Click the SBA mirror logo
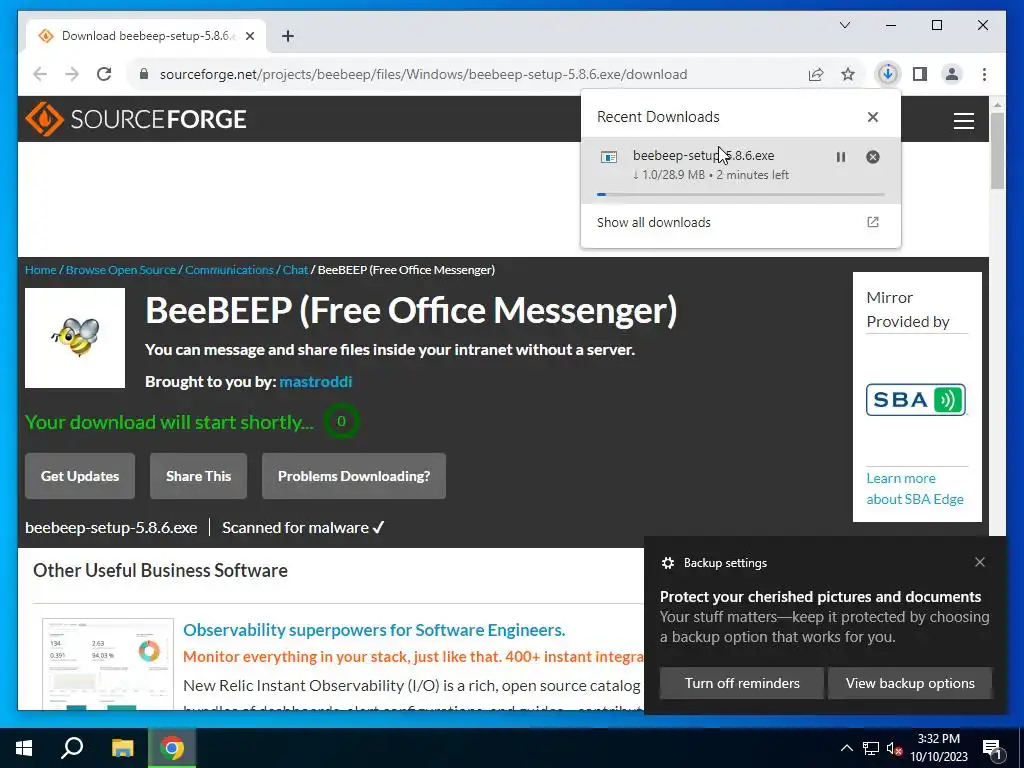1024x768 pixels. click(x=916, y=400)
